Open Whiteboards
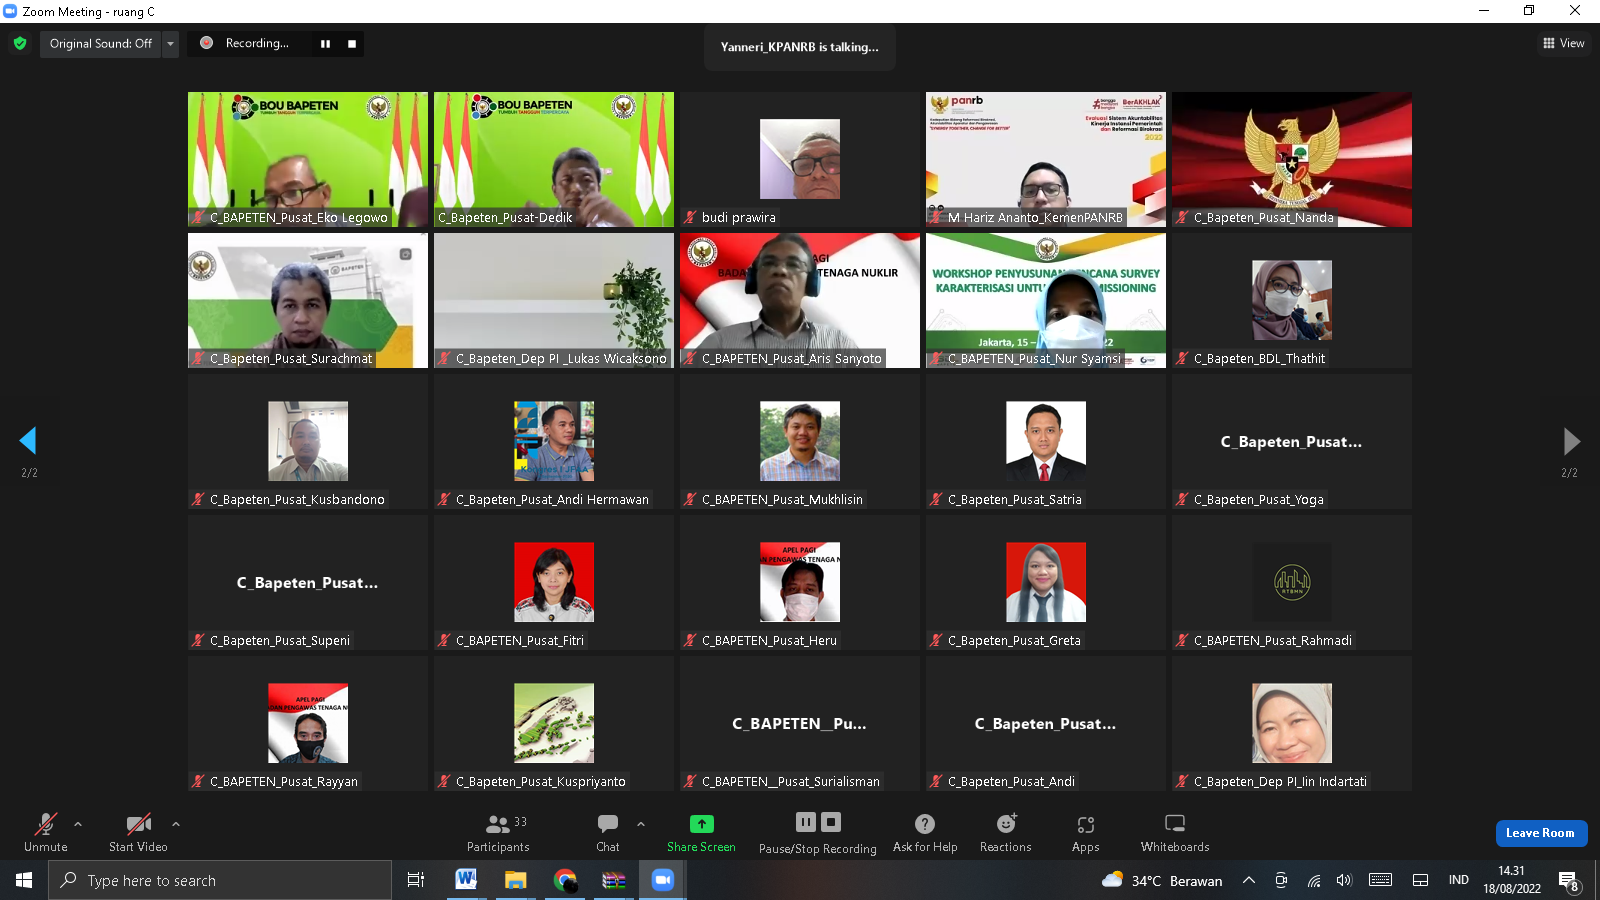 pyautogui.click(x=1174, y=832)
